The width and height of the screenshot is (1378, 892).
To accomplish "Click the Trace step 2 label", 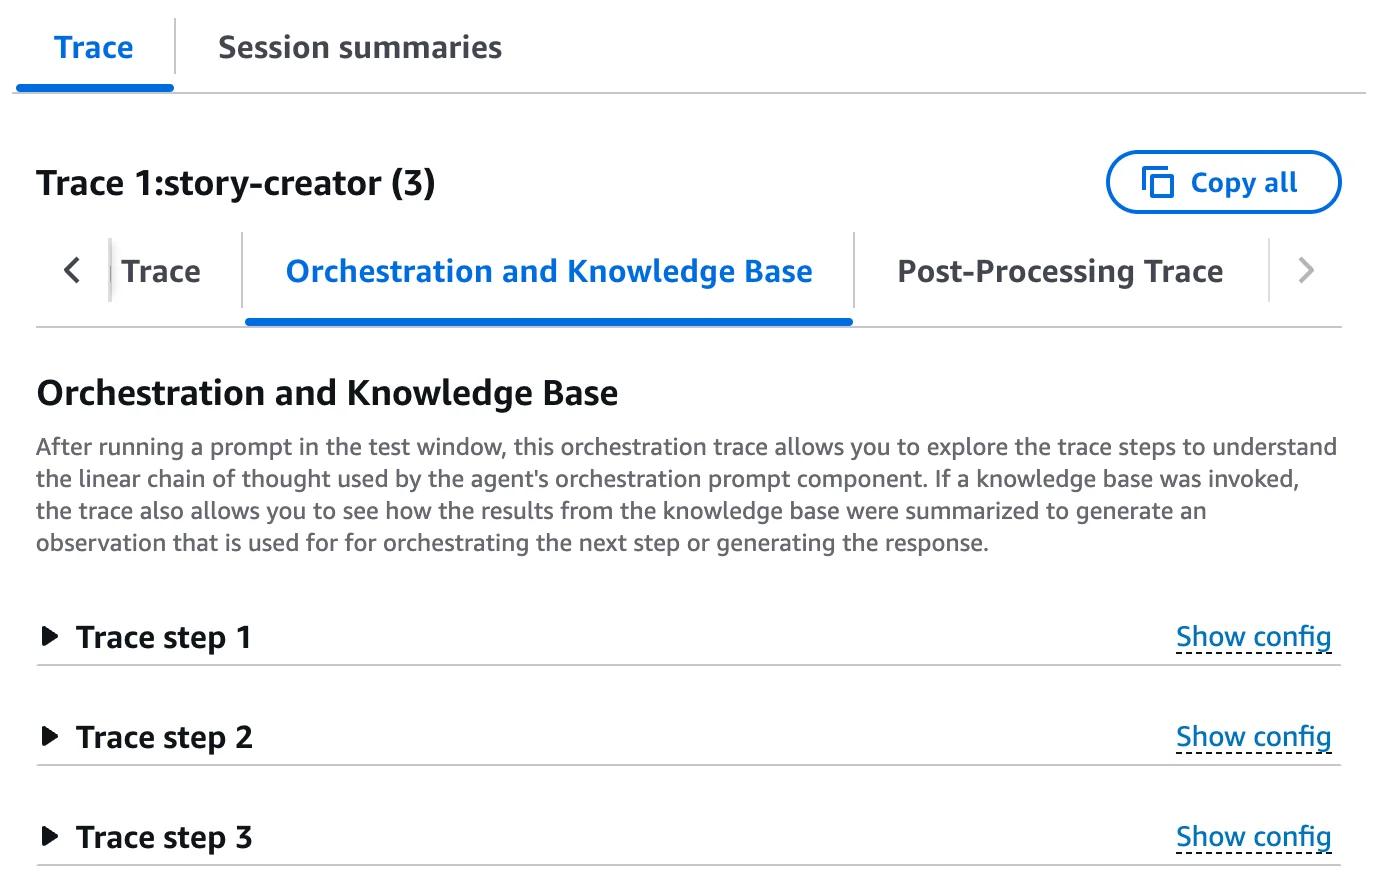I will tap(164, 737).
